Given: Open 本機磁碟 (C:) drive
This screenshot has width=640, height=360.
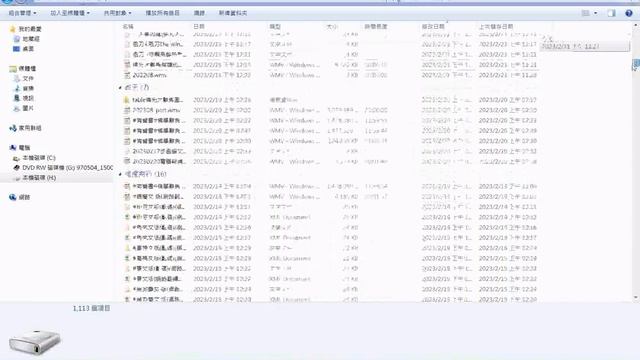Looking at the screenshot, I should (x=39, y=158).
